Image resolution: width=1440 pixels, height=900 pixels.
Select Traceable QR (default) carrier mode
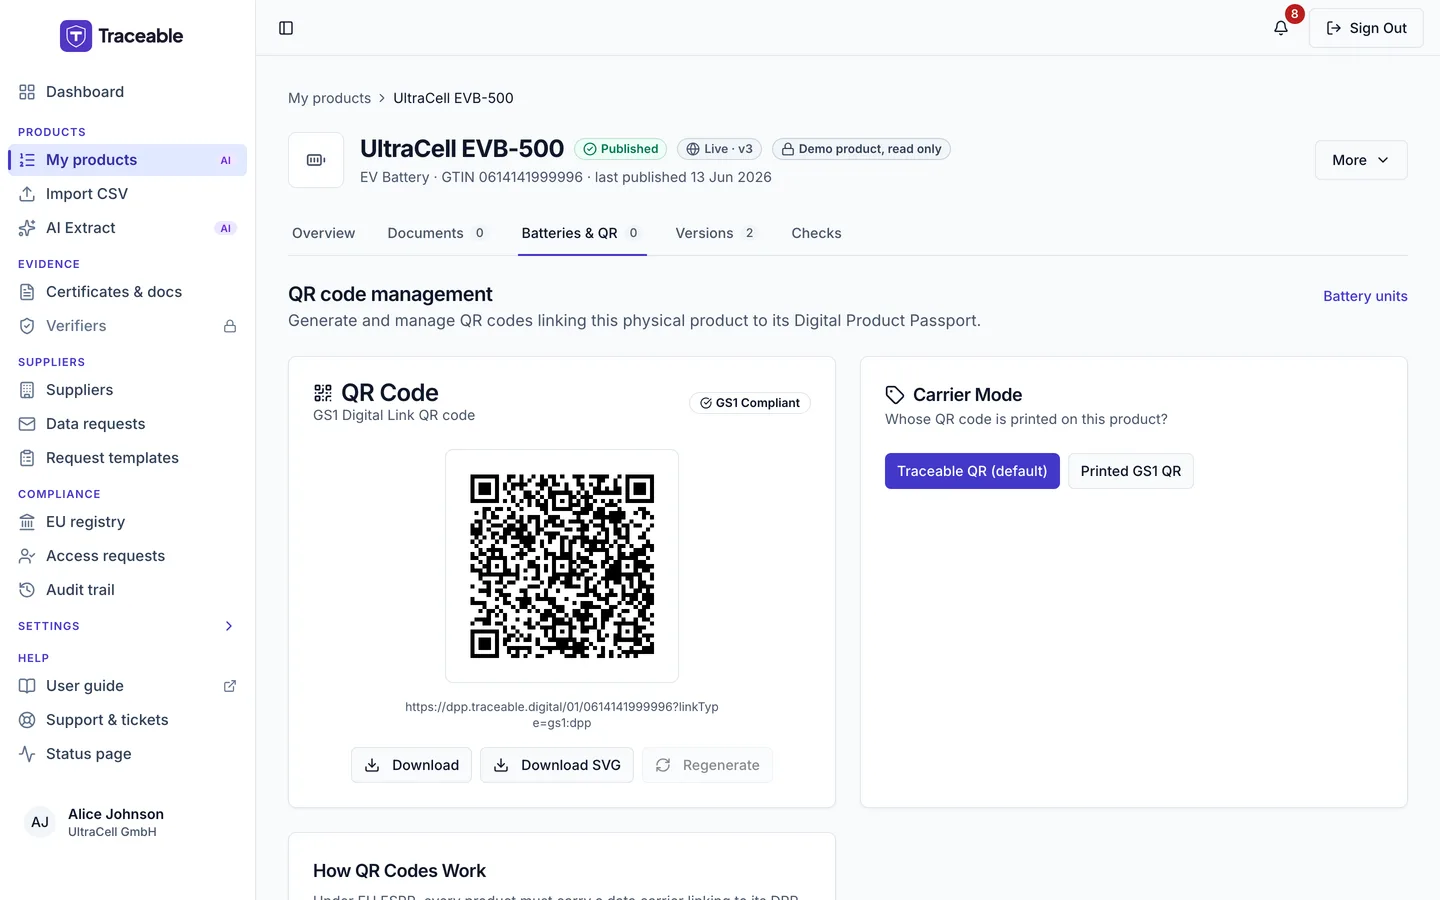click(972, 471)
